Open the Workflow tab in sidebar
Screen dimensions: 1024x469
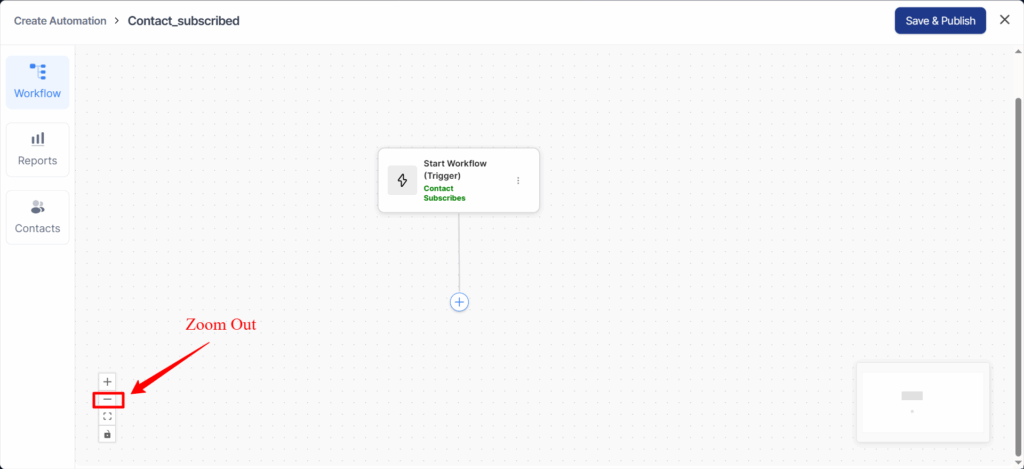37,82
